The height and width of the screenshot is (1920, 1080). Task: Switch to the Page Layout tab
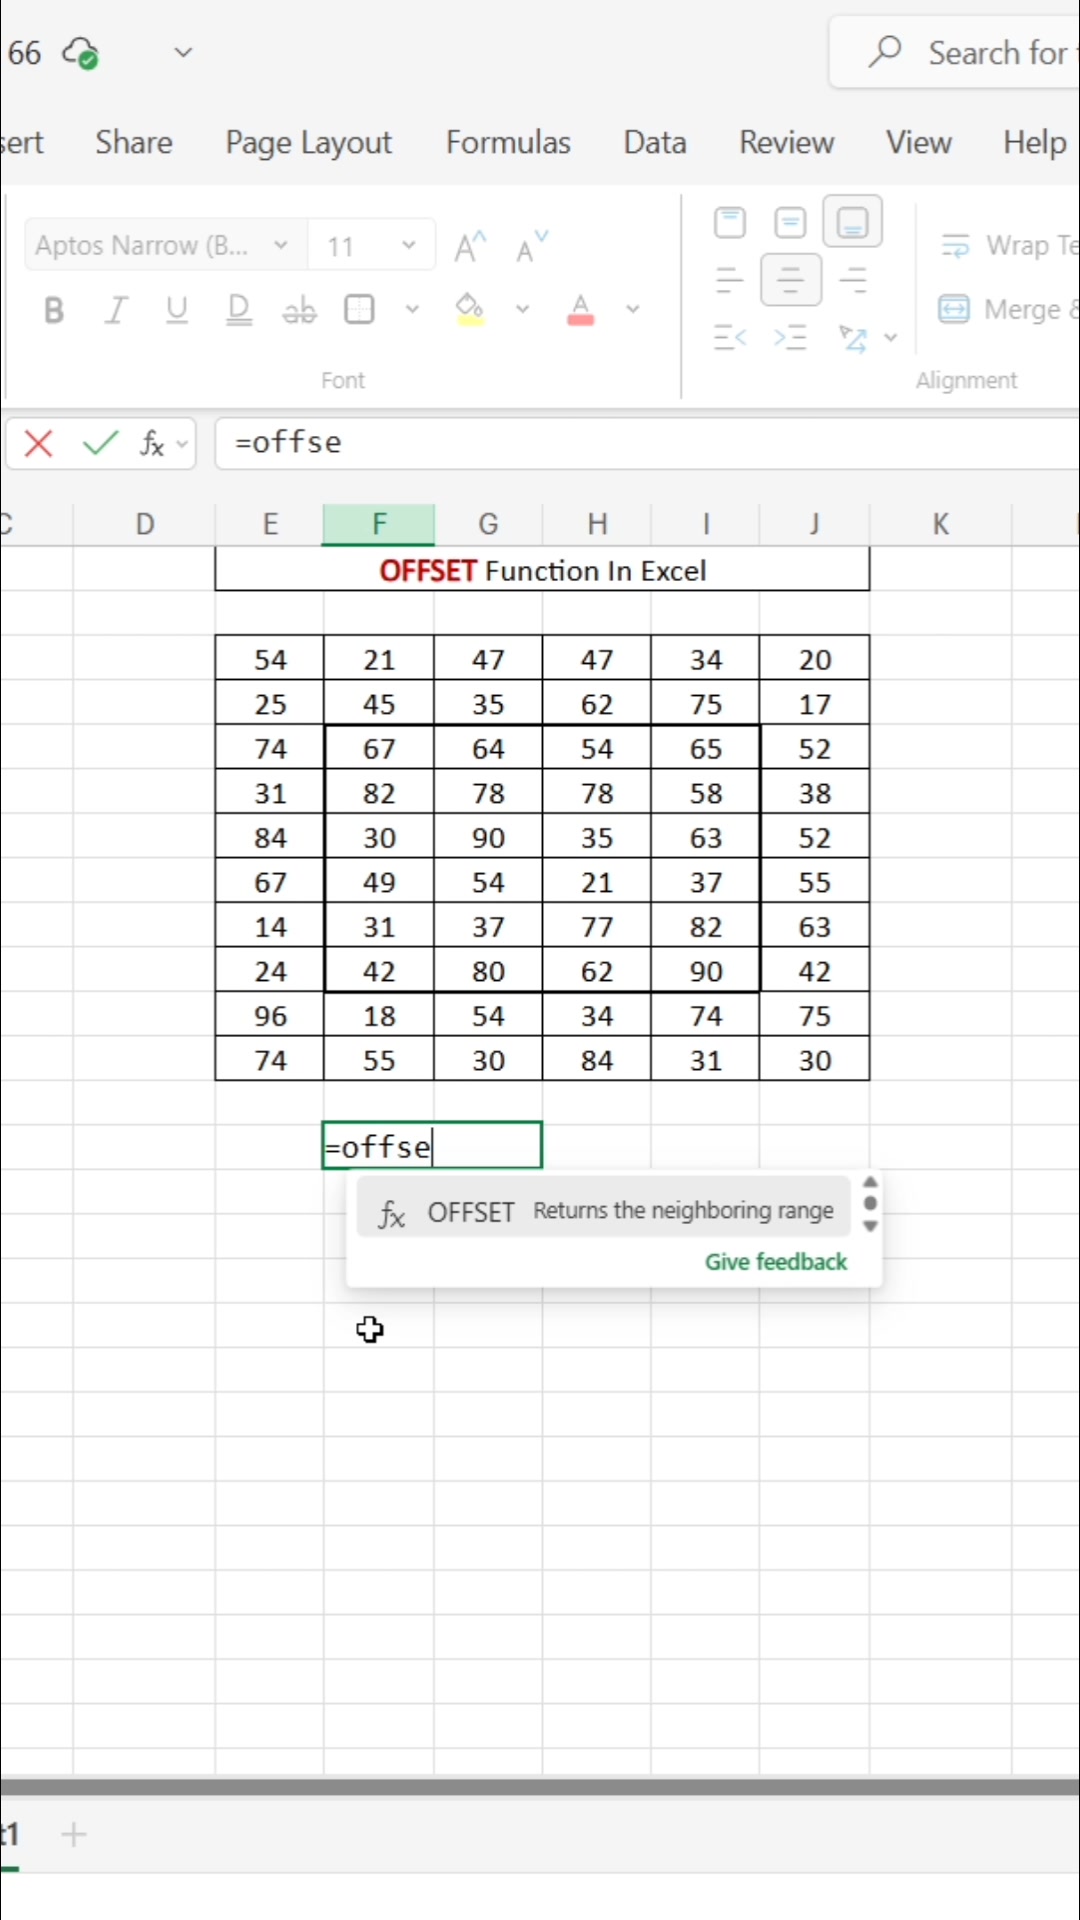point(308,142)
